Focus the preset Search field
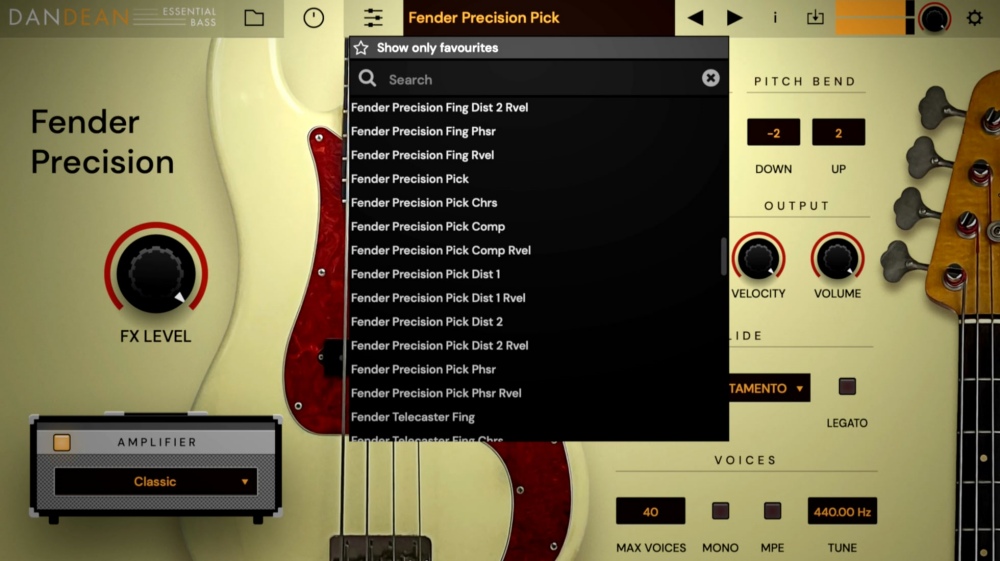 (539, 79)
